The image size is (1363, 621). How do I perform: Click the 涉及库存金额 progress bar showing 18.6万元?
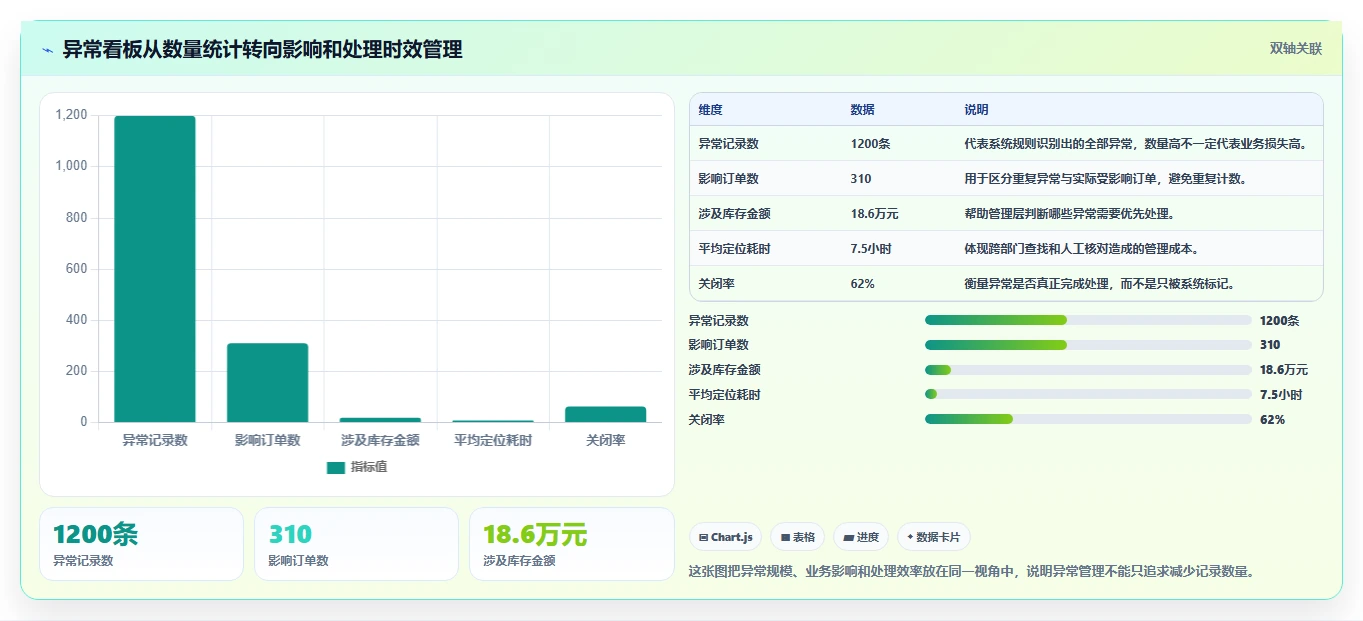tap(1088, 370)
